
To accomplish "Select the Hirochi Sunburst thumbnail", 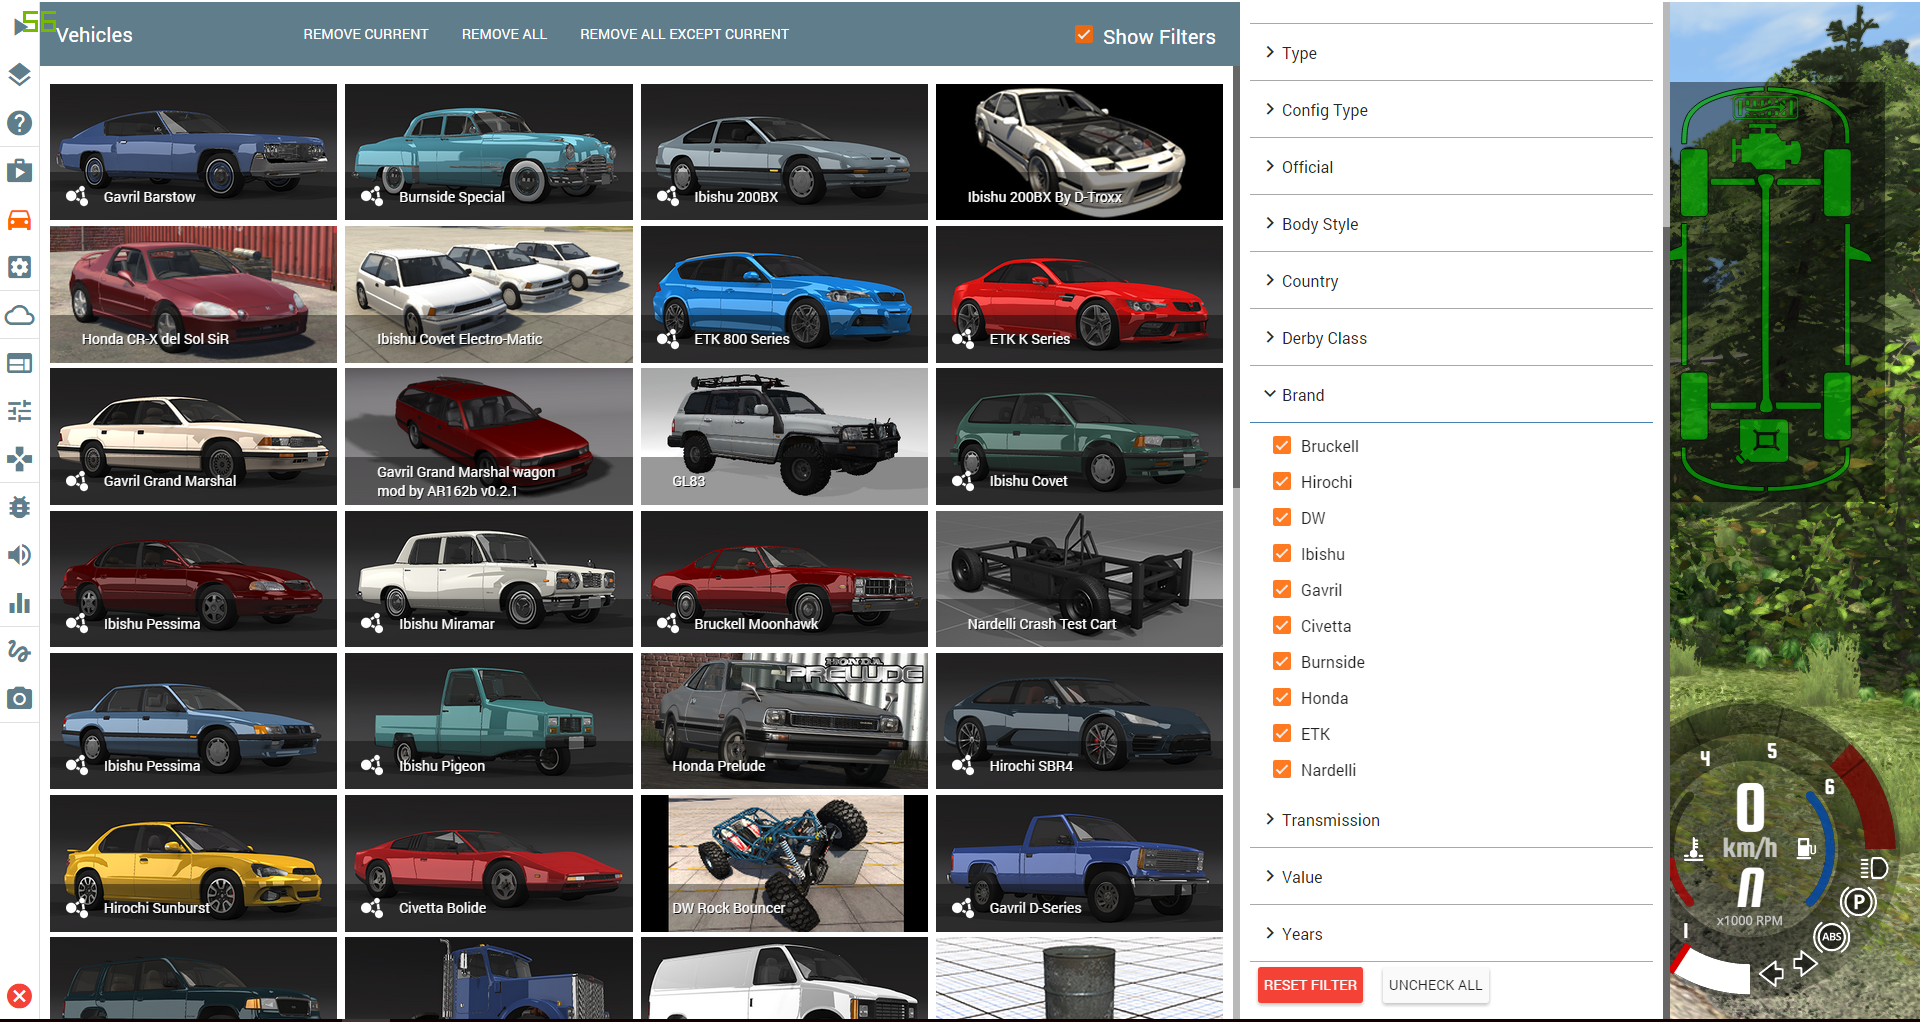I will click(x=193, y=863).
